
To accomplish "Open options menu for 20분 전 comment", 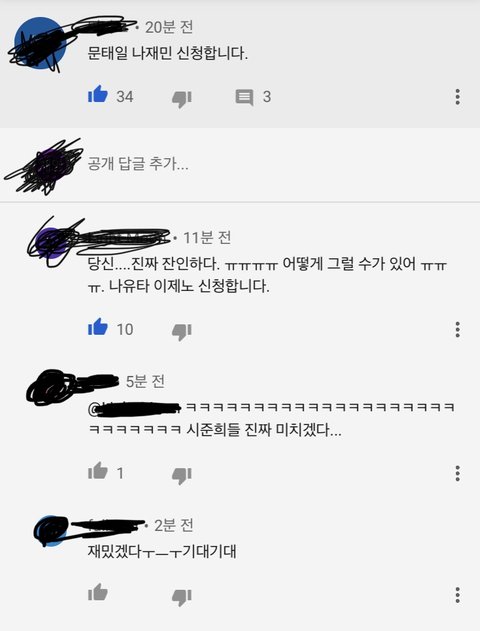I will [x=457, y=97].
